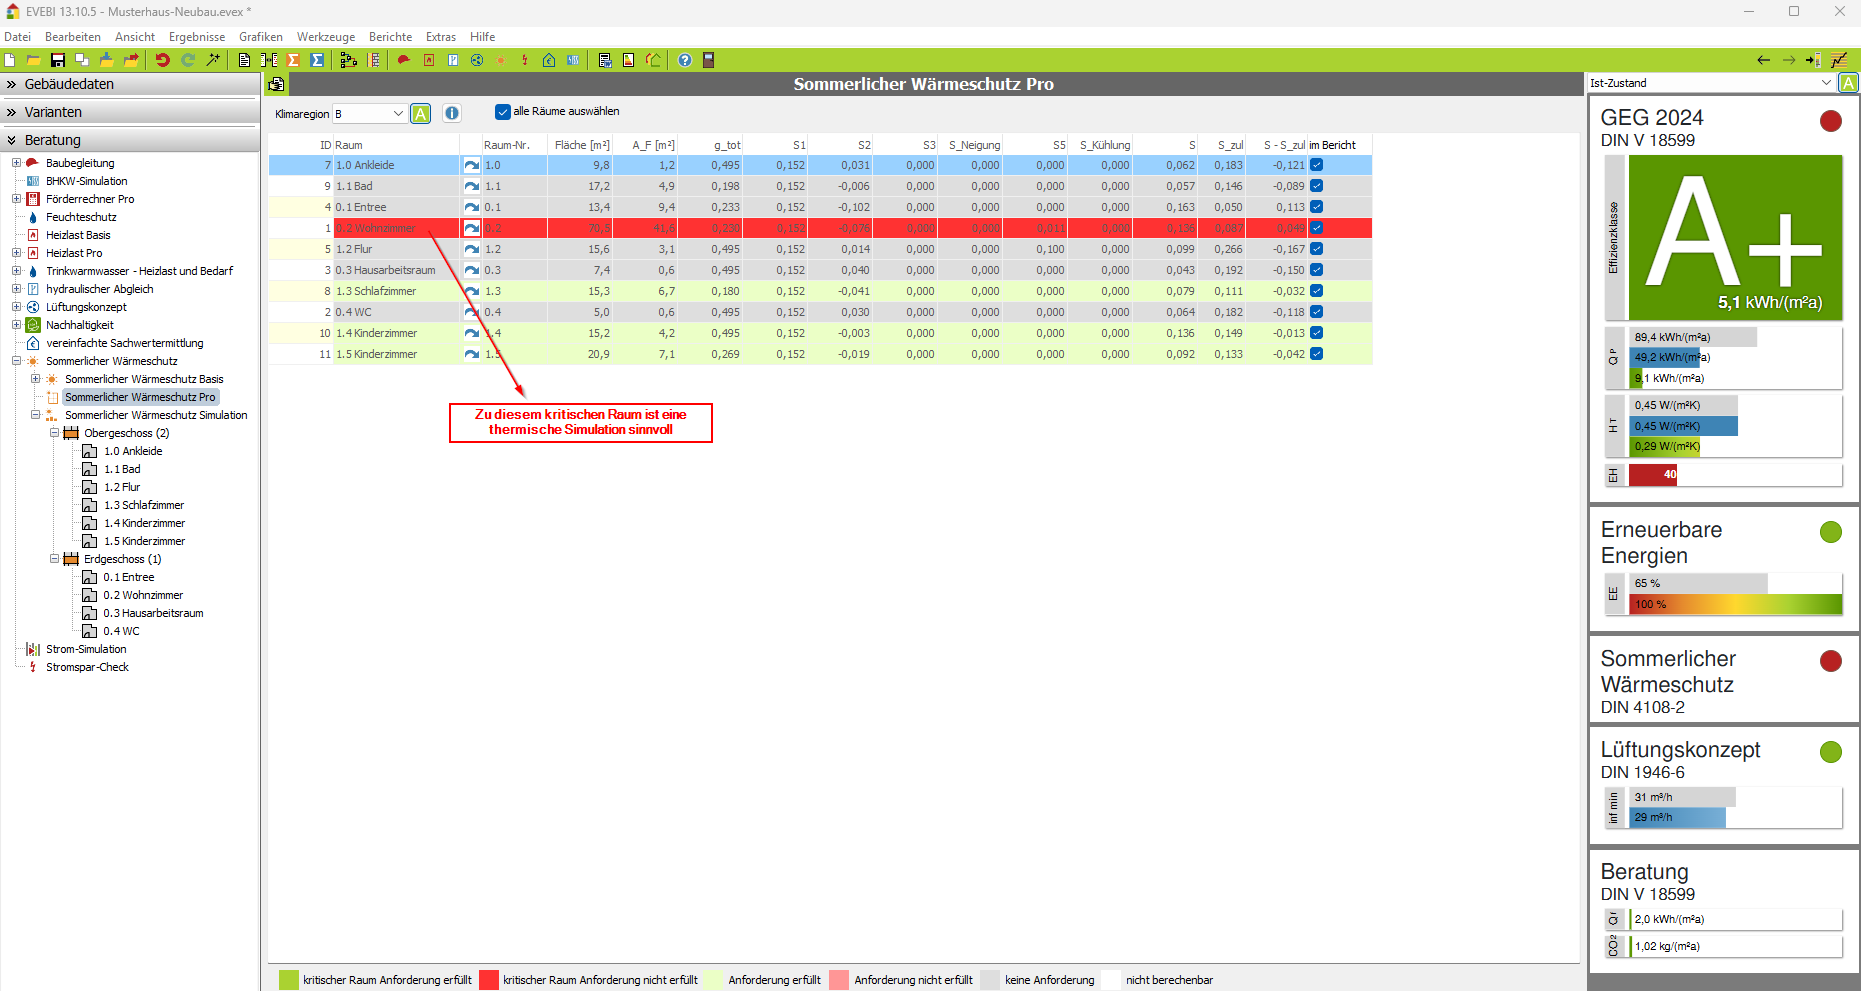Open the Berichte menu
The width and height of the screenshot is (1861, 991).
click(x=390, y=37)
